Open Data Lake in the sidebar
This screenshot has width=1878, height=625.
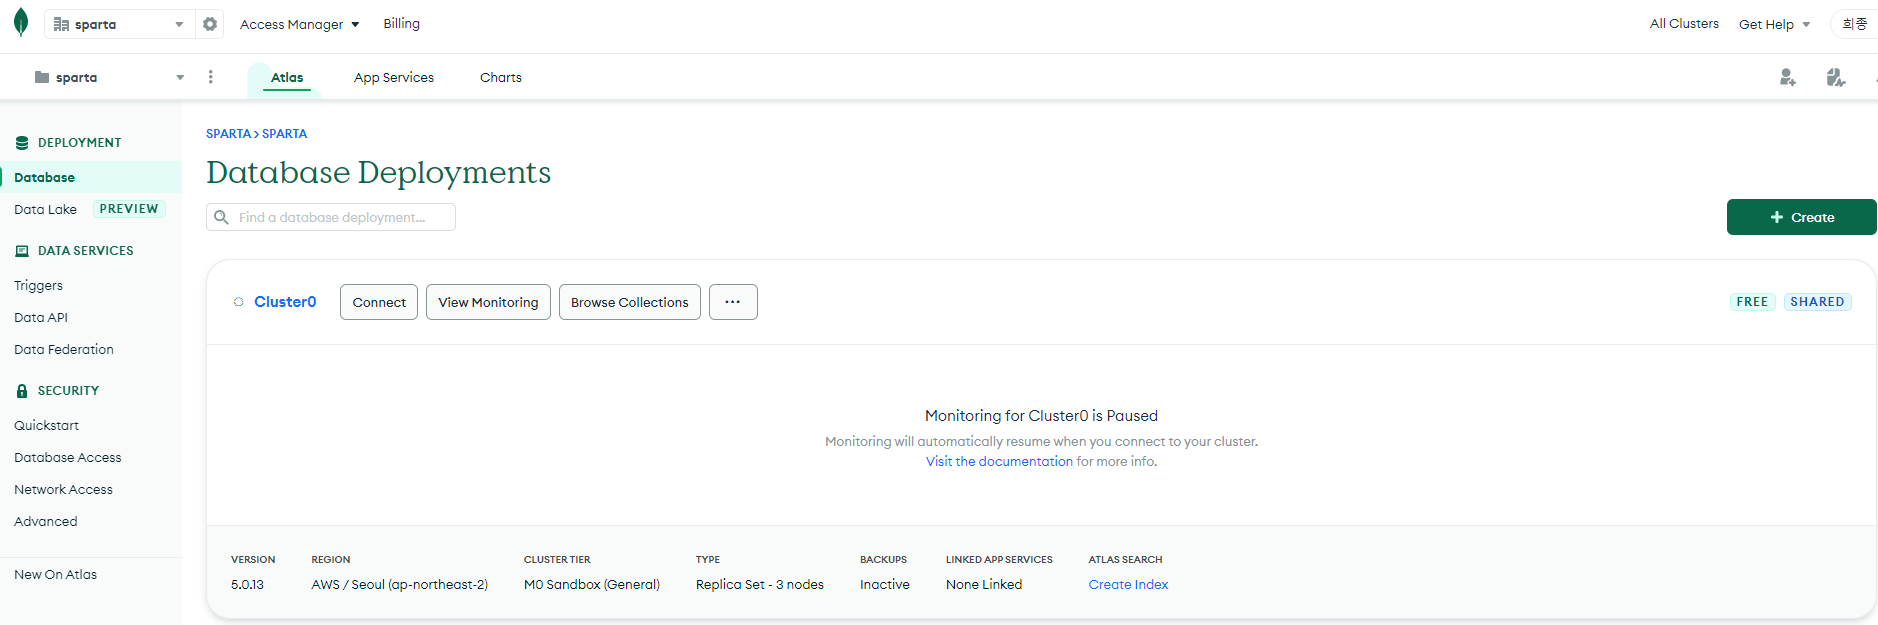click(45, 209)
